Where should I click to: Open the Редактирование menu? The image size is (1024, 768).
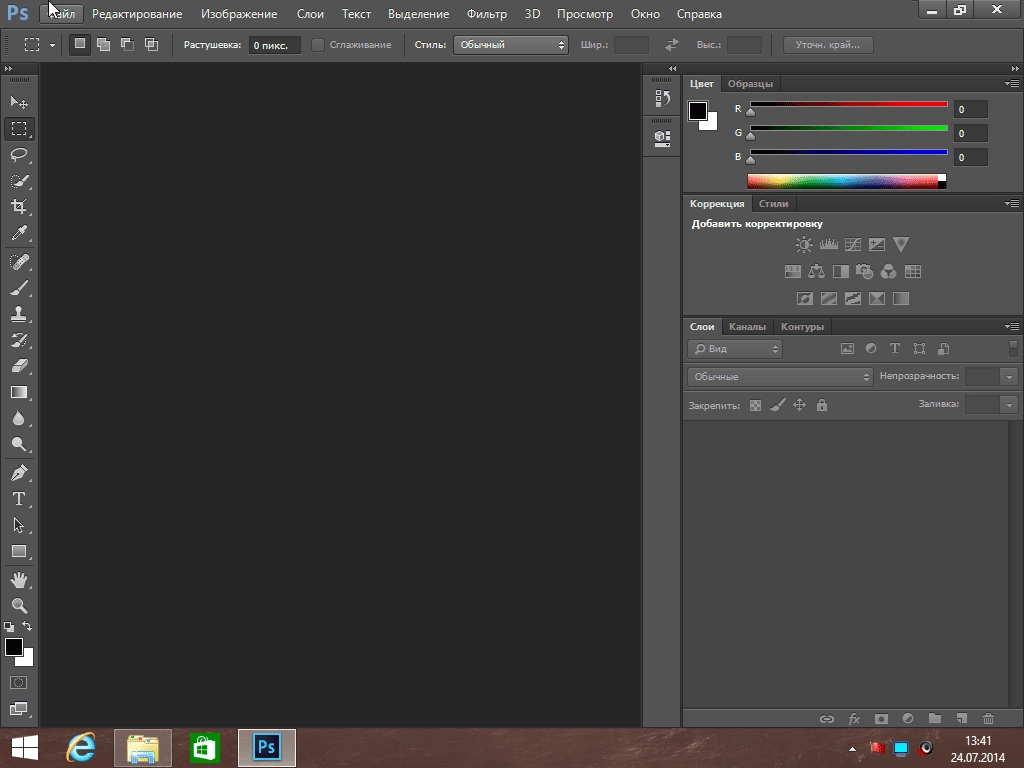(x=137, y=14)
